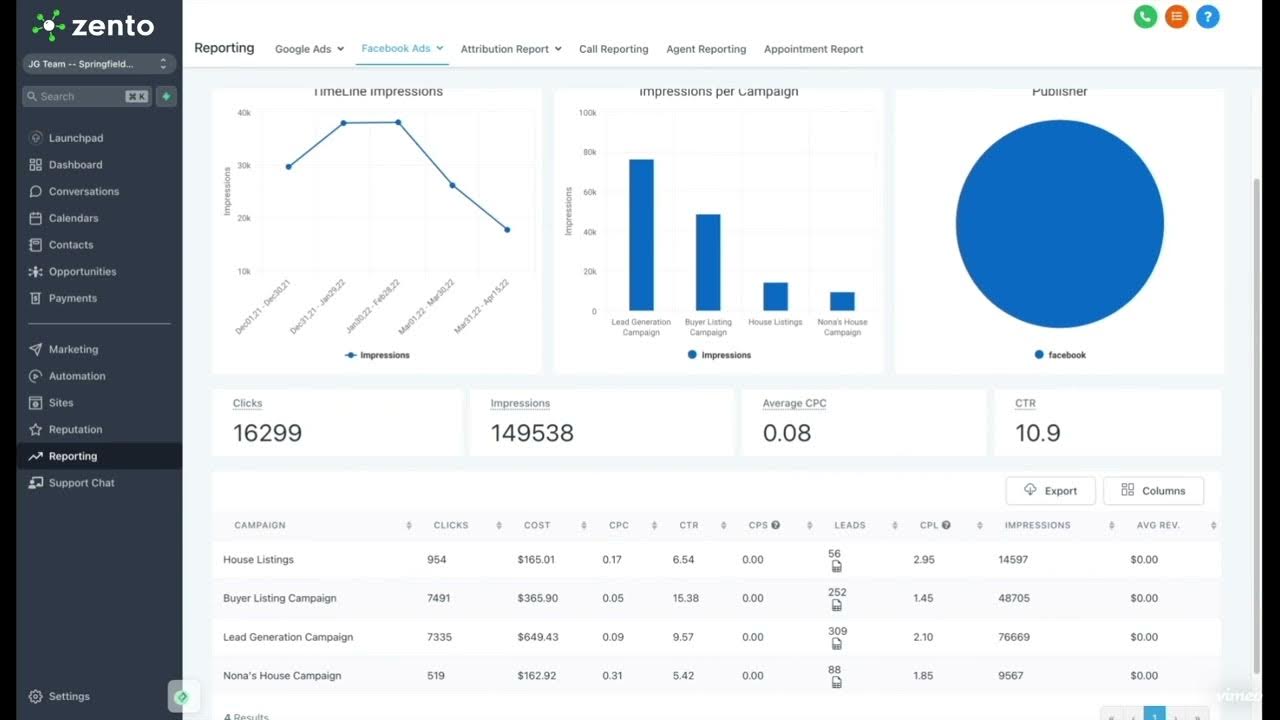Click the Contacts sidebar icon

point(36,245)
